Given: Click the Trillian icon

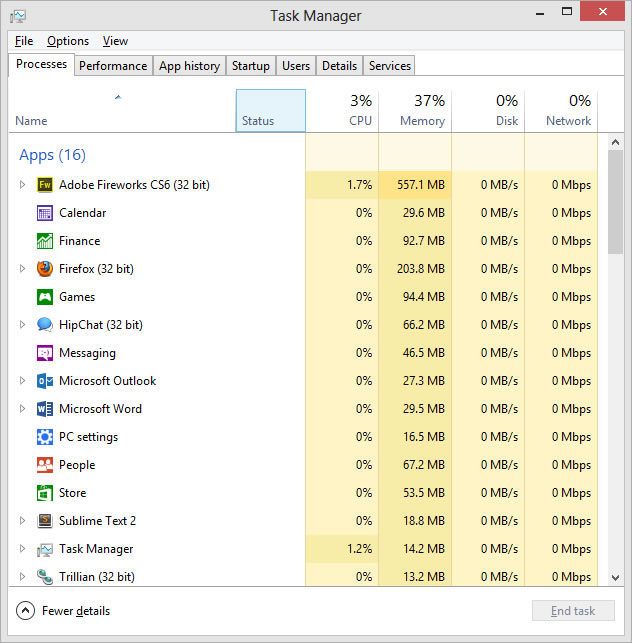Looking at the screenshot, I should click(x=45, y=577).
